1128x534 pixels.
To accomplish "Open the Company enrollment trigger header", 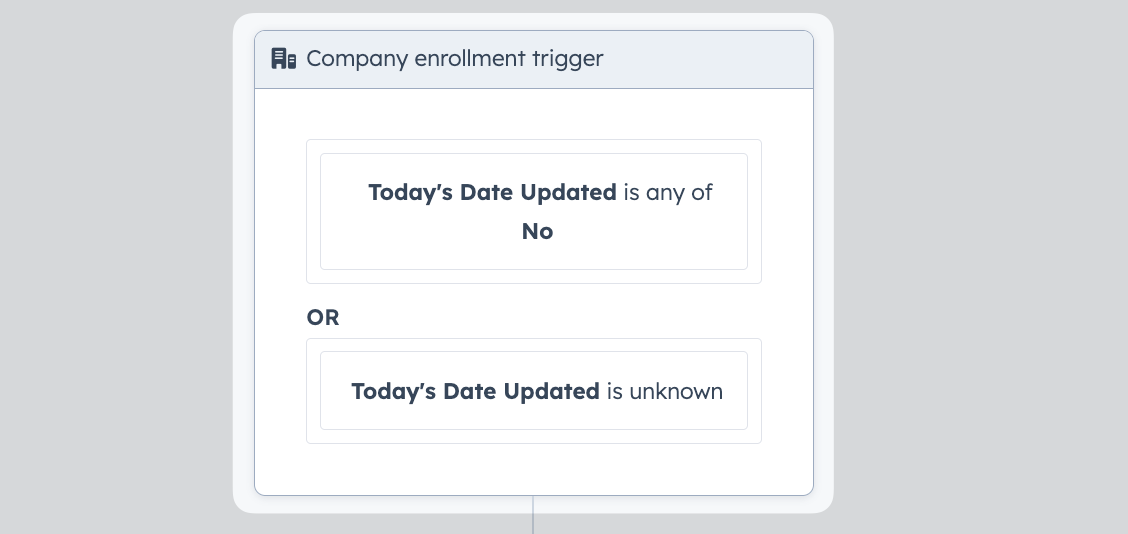I will point(534,60).
